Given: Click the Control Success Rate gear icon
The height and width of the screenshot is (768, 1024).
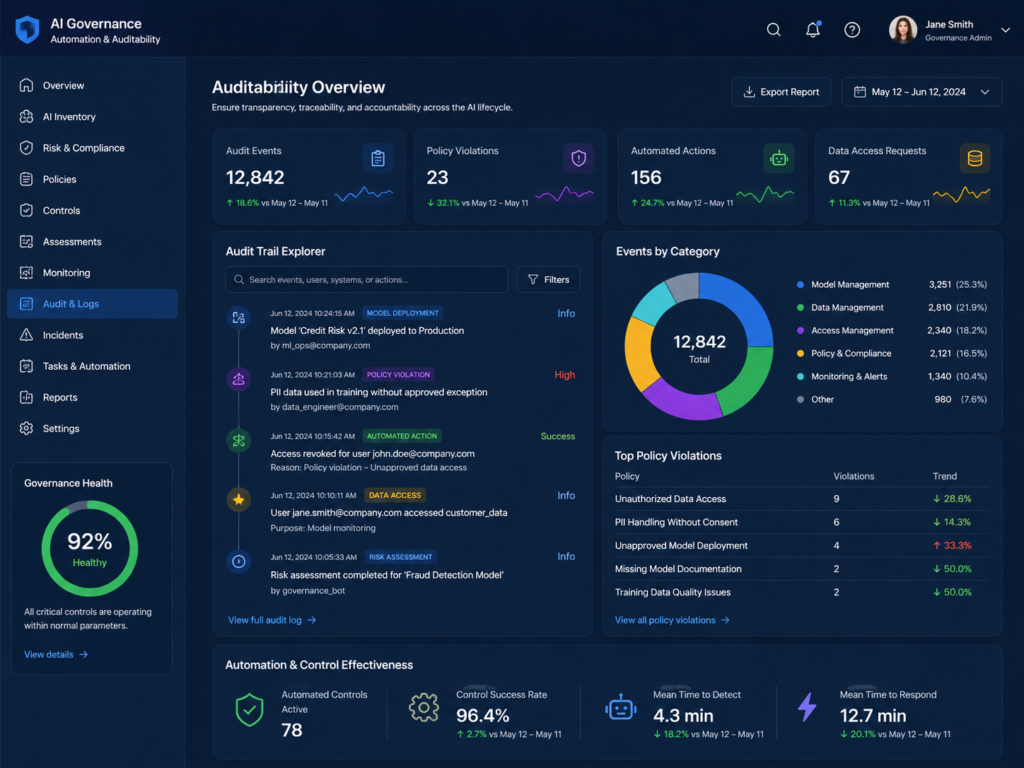Looking at the screenshot, I should point(424,707).
